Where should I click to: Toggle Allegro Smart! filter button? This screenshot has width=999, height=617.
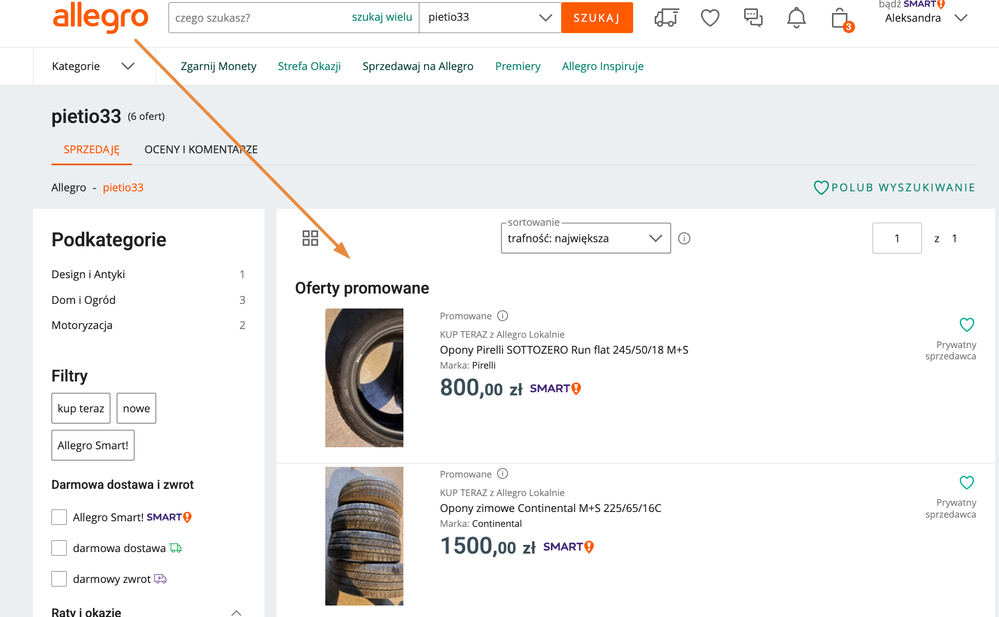(x=93, y=446)
